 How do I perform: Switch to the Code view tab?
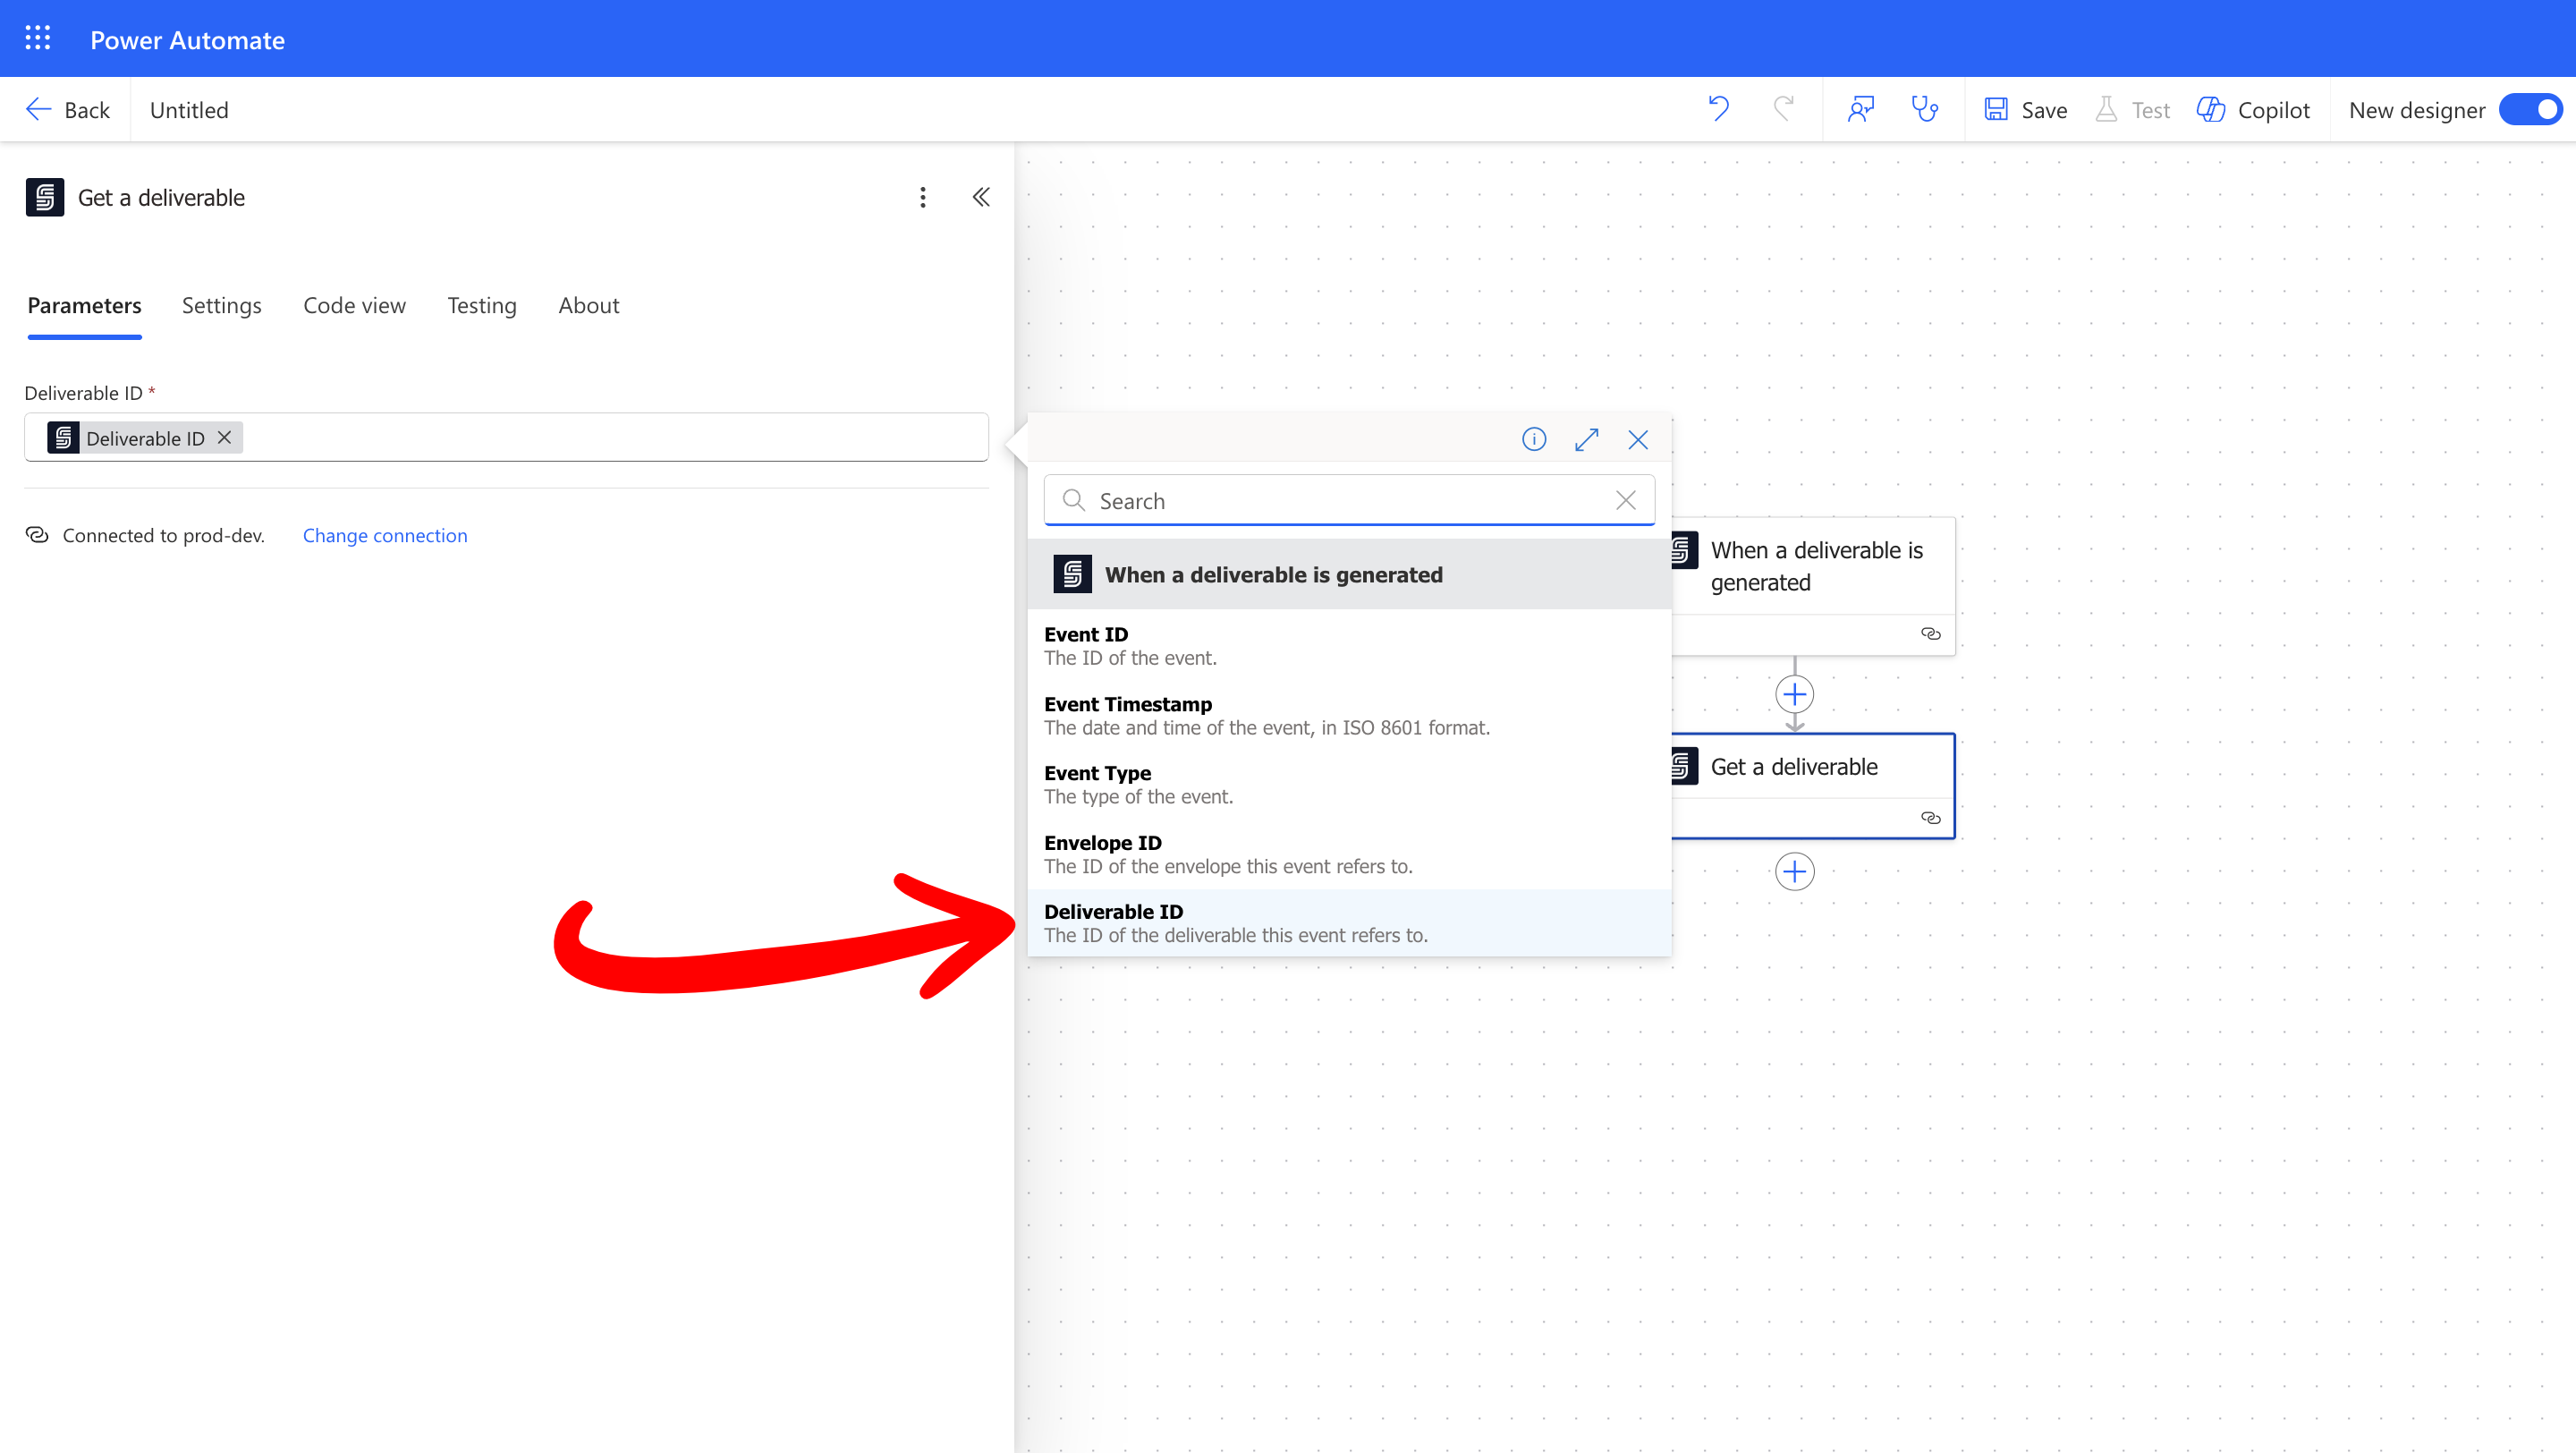tap(354, 305)
